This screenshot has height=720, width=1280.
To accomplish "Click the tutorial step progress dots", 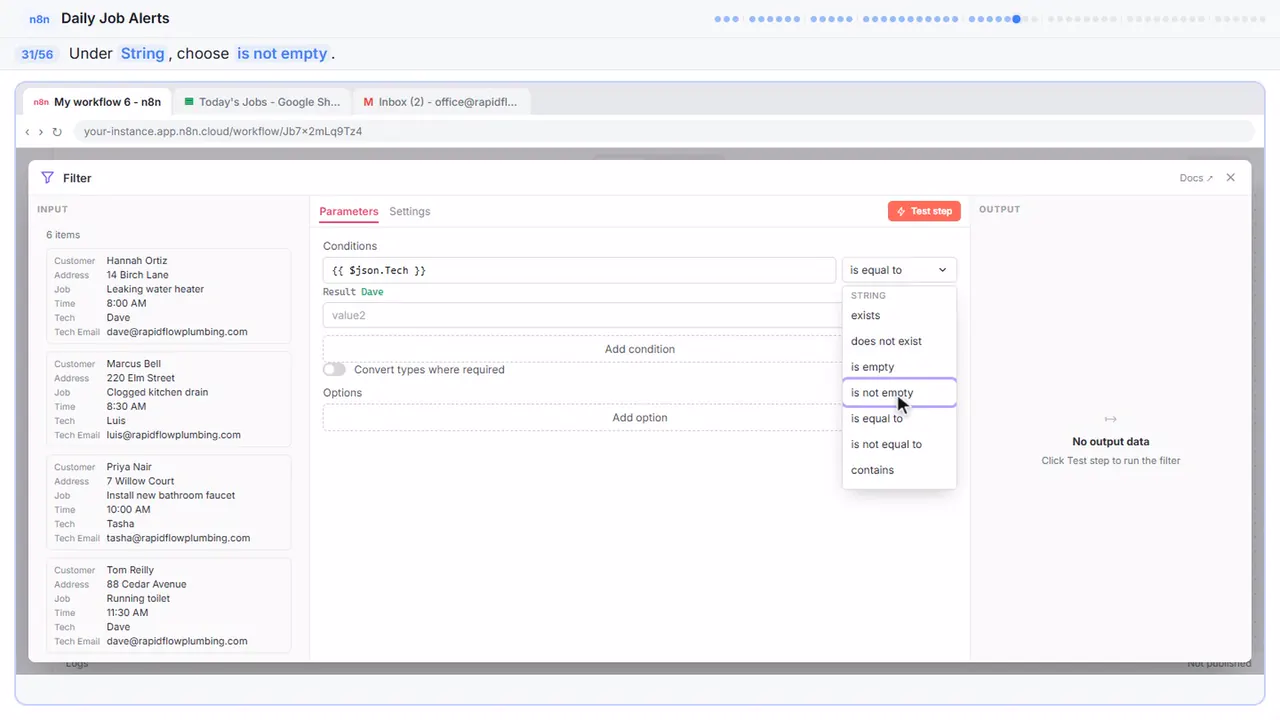I will (x=990, y=18).
